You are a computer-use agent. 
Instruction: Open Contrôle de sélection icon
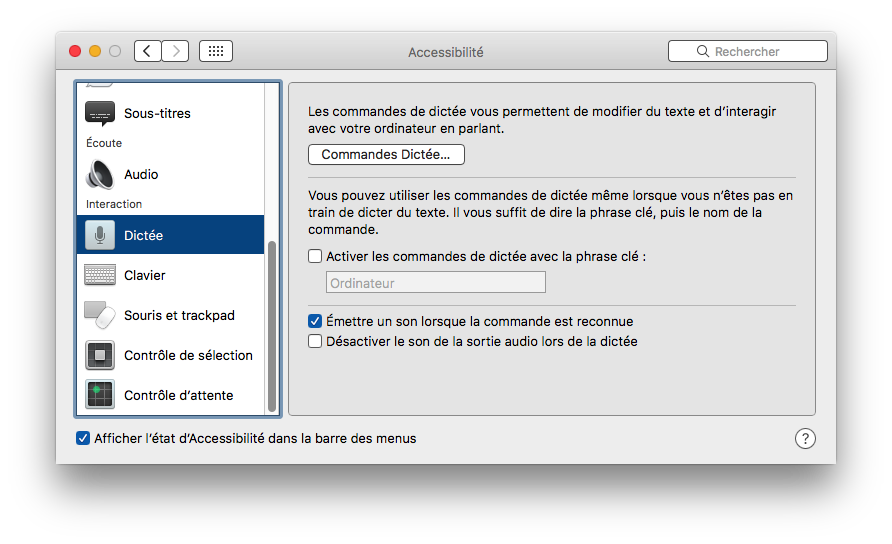(100, 355)
